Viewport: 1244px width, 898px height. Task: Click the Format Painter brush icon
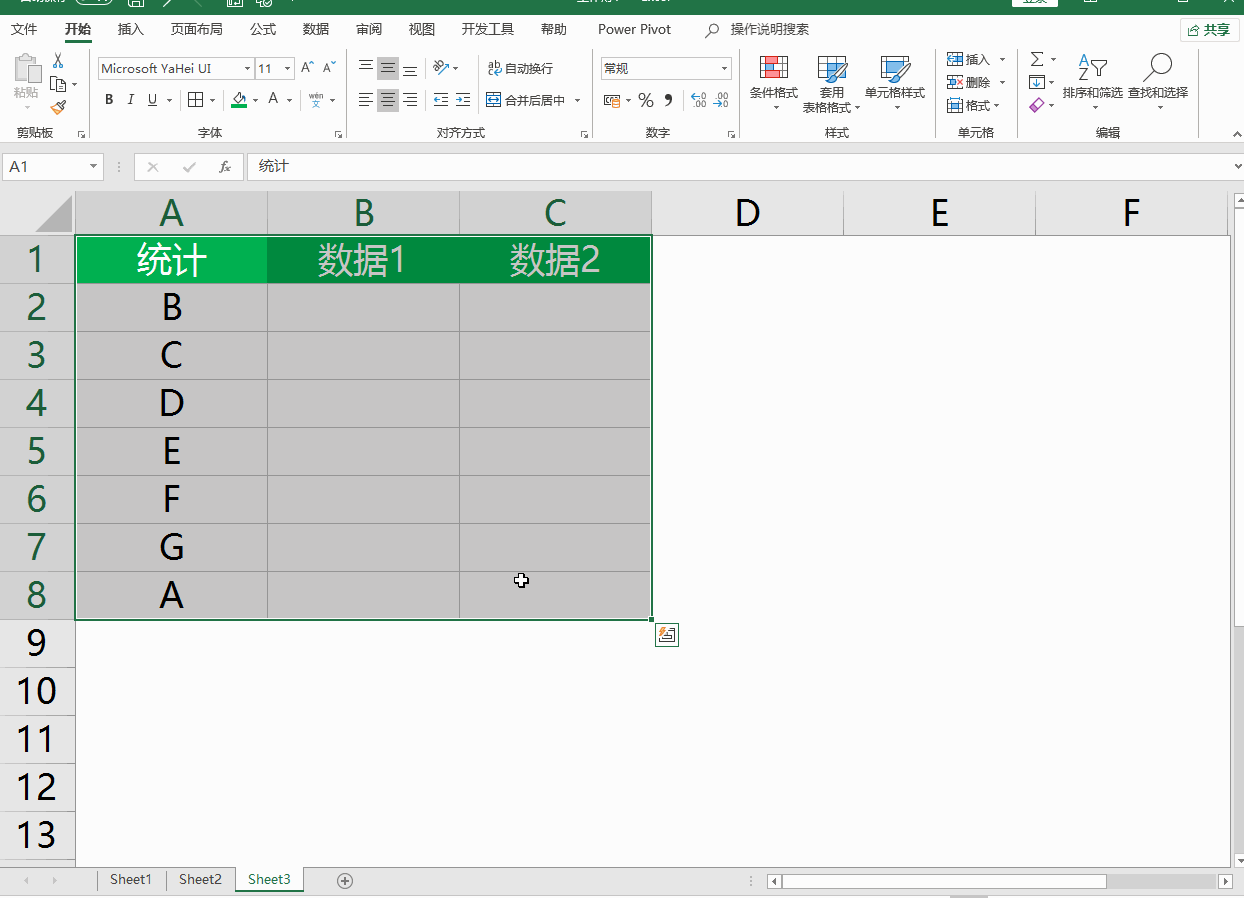(x=58, y=107)
